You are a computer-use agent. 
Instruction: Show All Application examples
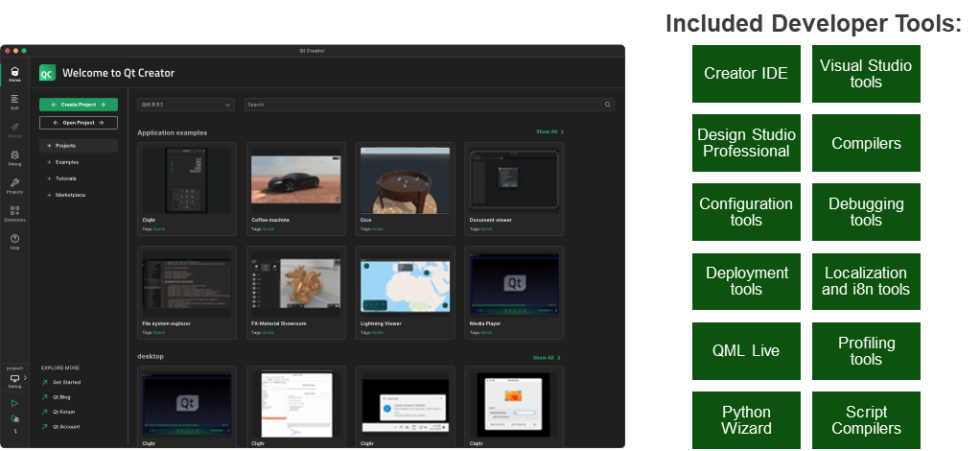point(550,132)
